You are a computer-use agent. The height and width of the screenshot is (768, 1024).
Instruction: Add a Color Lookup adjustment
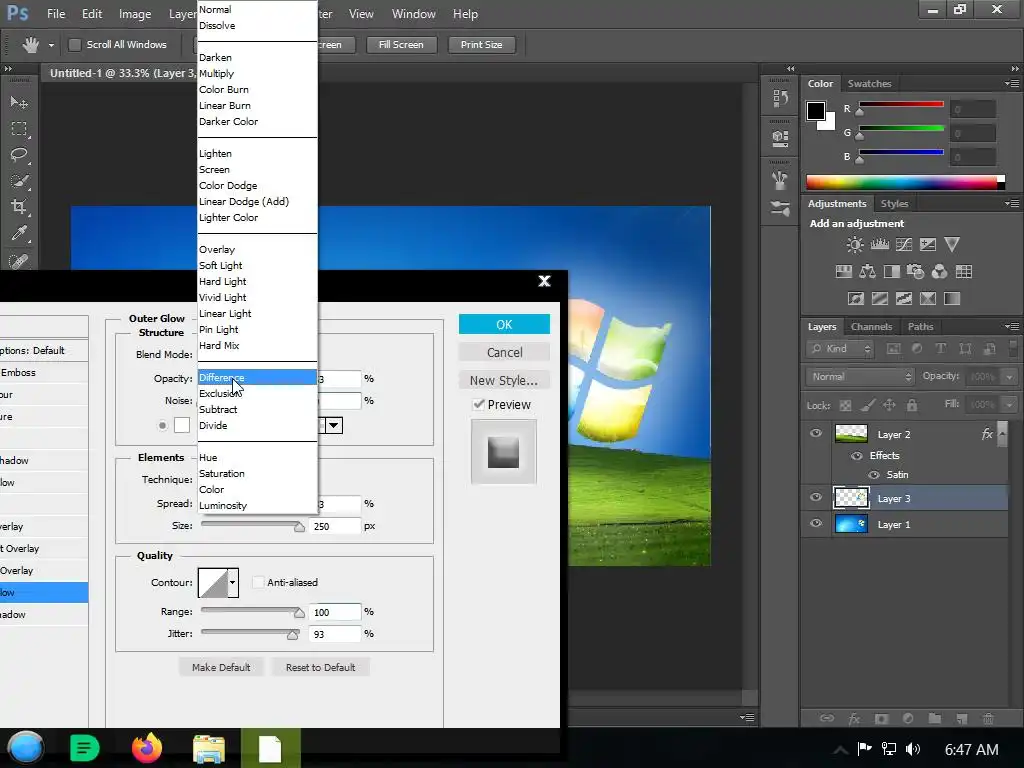click(x=963, y=272)
